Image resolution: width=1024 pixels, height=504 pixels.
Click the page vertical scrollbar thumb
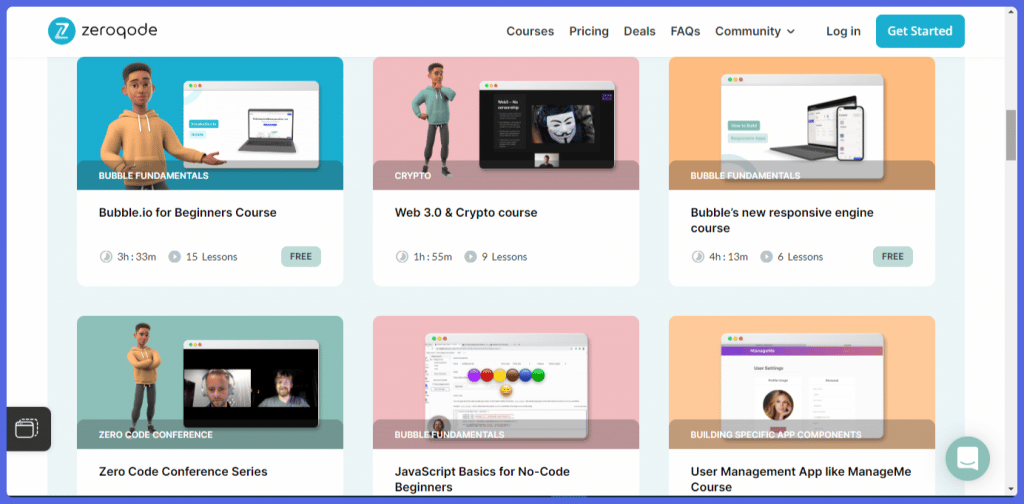[1011, 134]
